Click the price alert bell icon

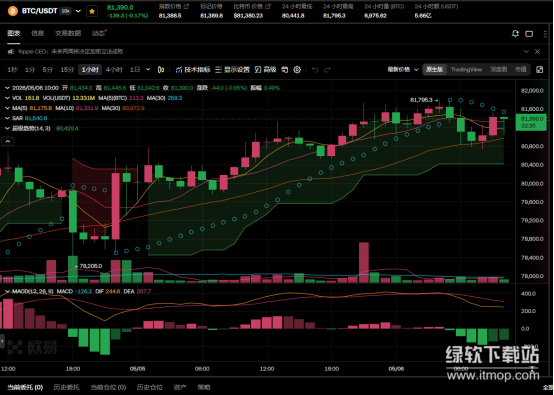coord(515,34)
